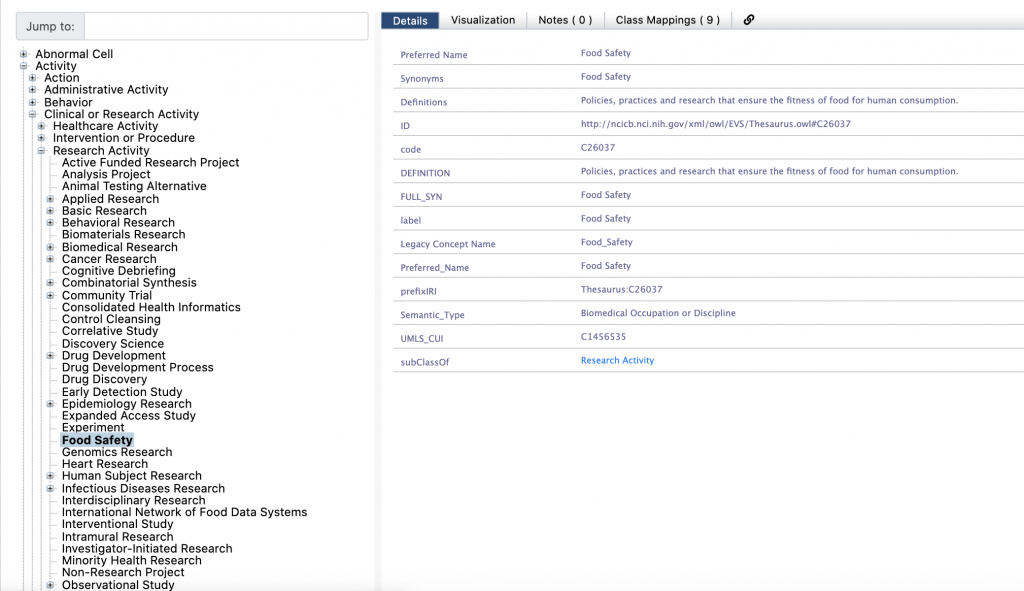Select Genomics Research class
Screen dimensions: 1024x591
click(x=117, y=452)
